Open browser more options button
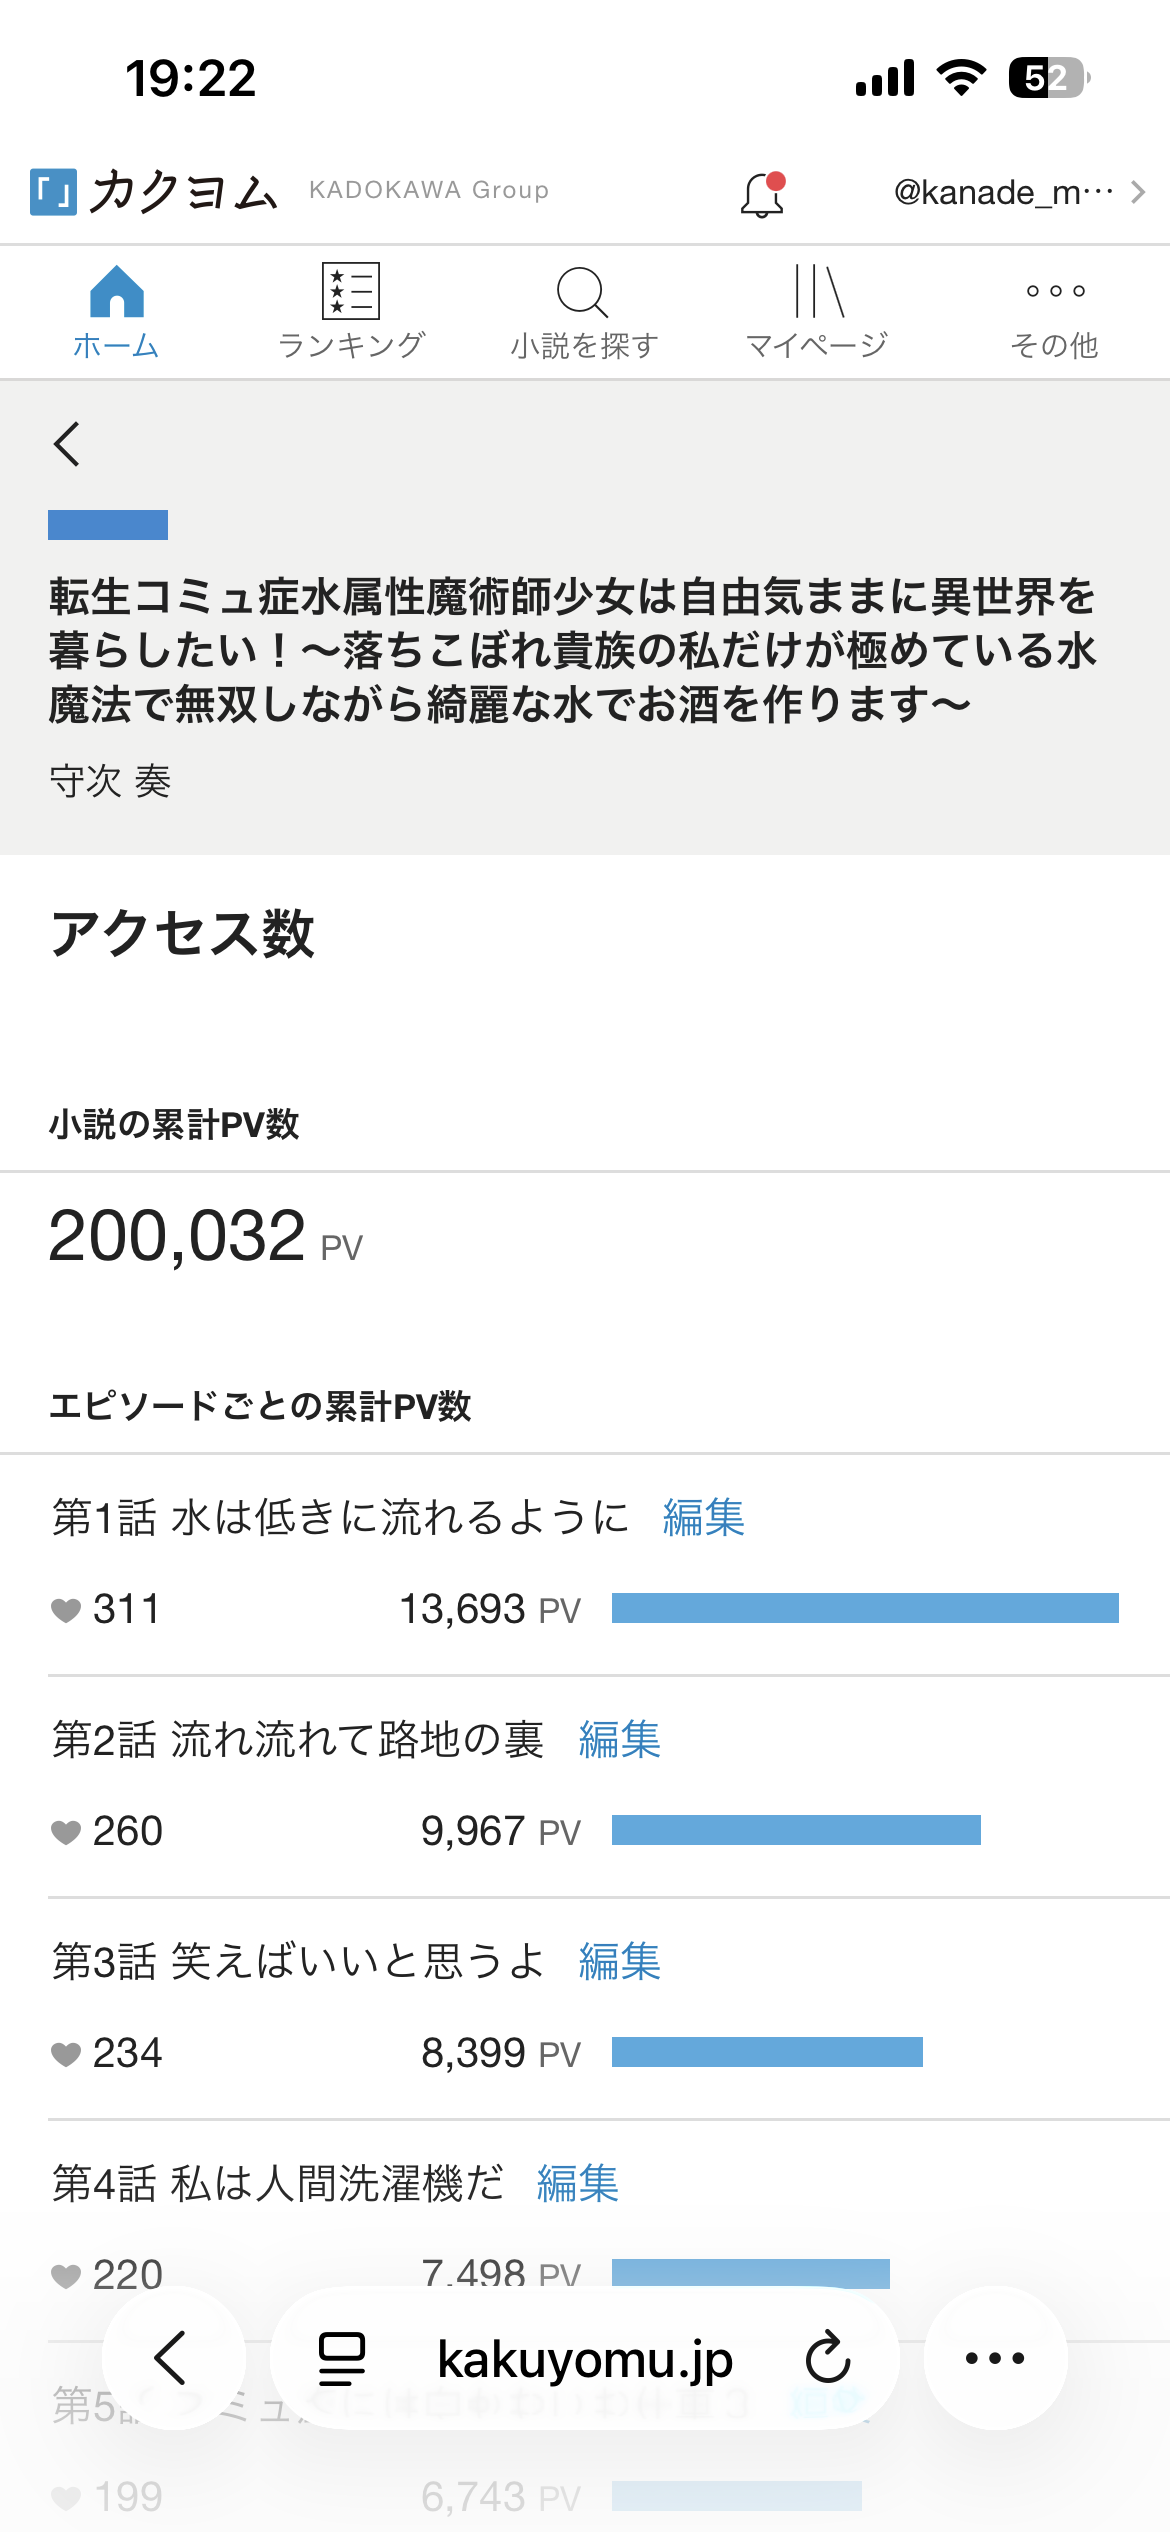This screenshot has width=1170, height=2532. (x=995, y=2358)
